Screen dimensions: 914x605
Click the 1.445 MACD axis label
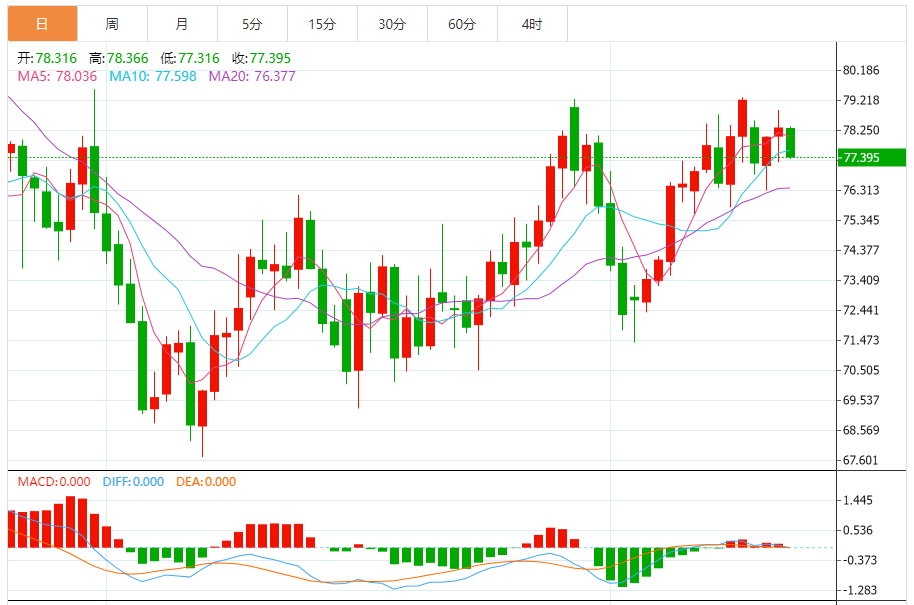point(858,501)
